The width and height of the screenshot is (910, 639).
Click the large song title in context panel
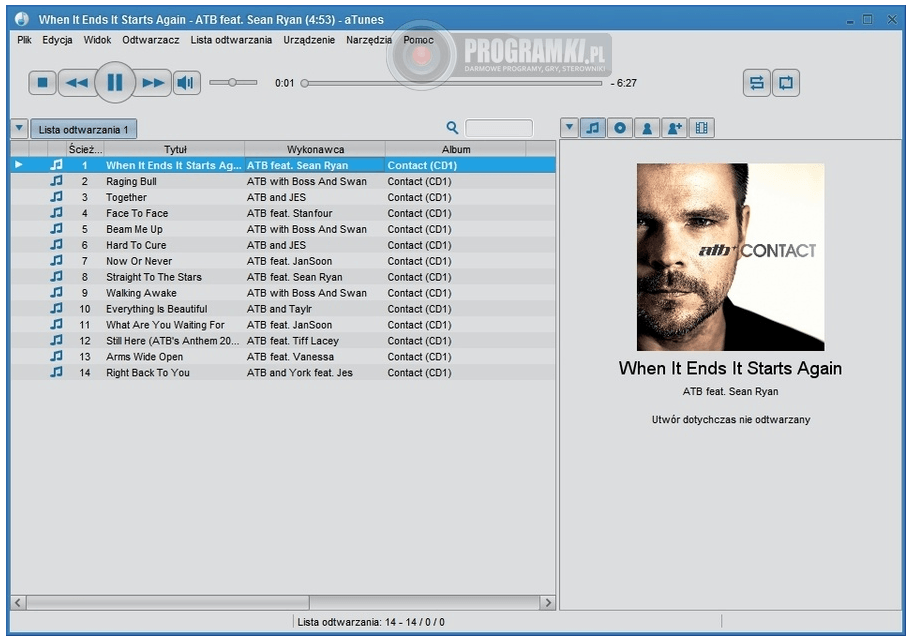pos(730,368)
